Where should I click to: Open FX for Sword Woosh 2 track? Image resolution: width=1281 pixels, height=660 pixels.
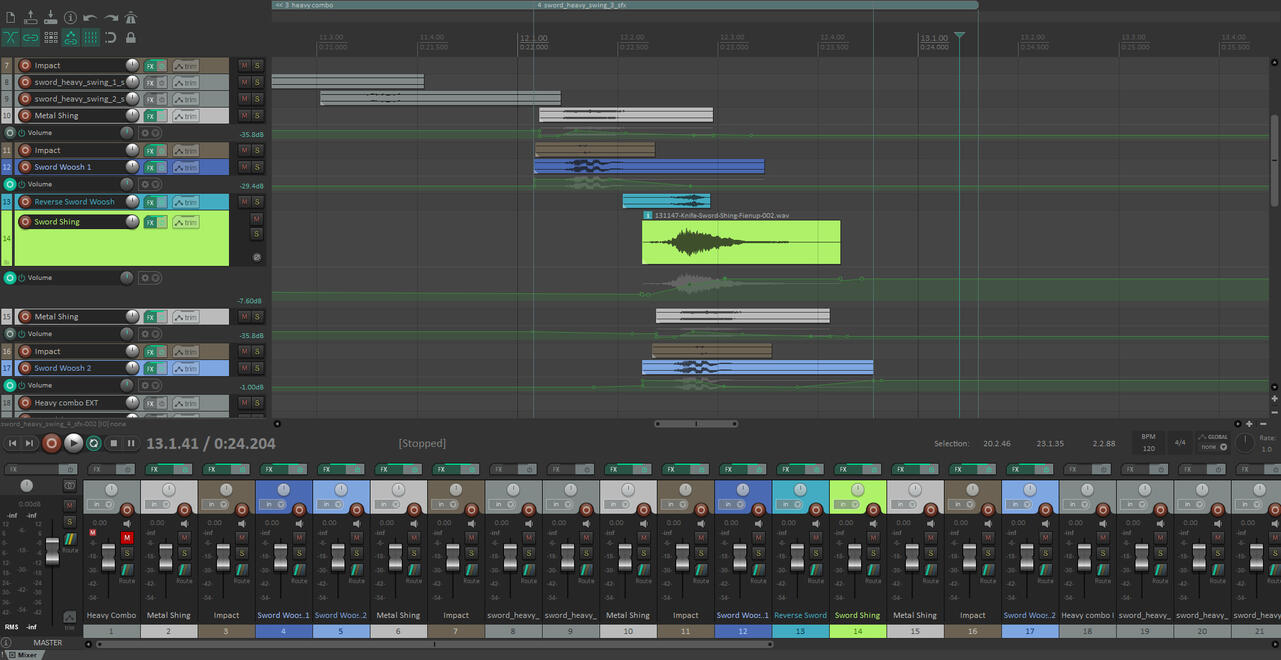click(150, 369)
